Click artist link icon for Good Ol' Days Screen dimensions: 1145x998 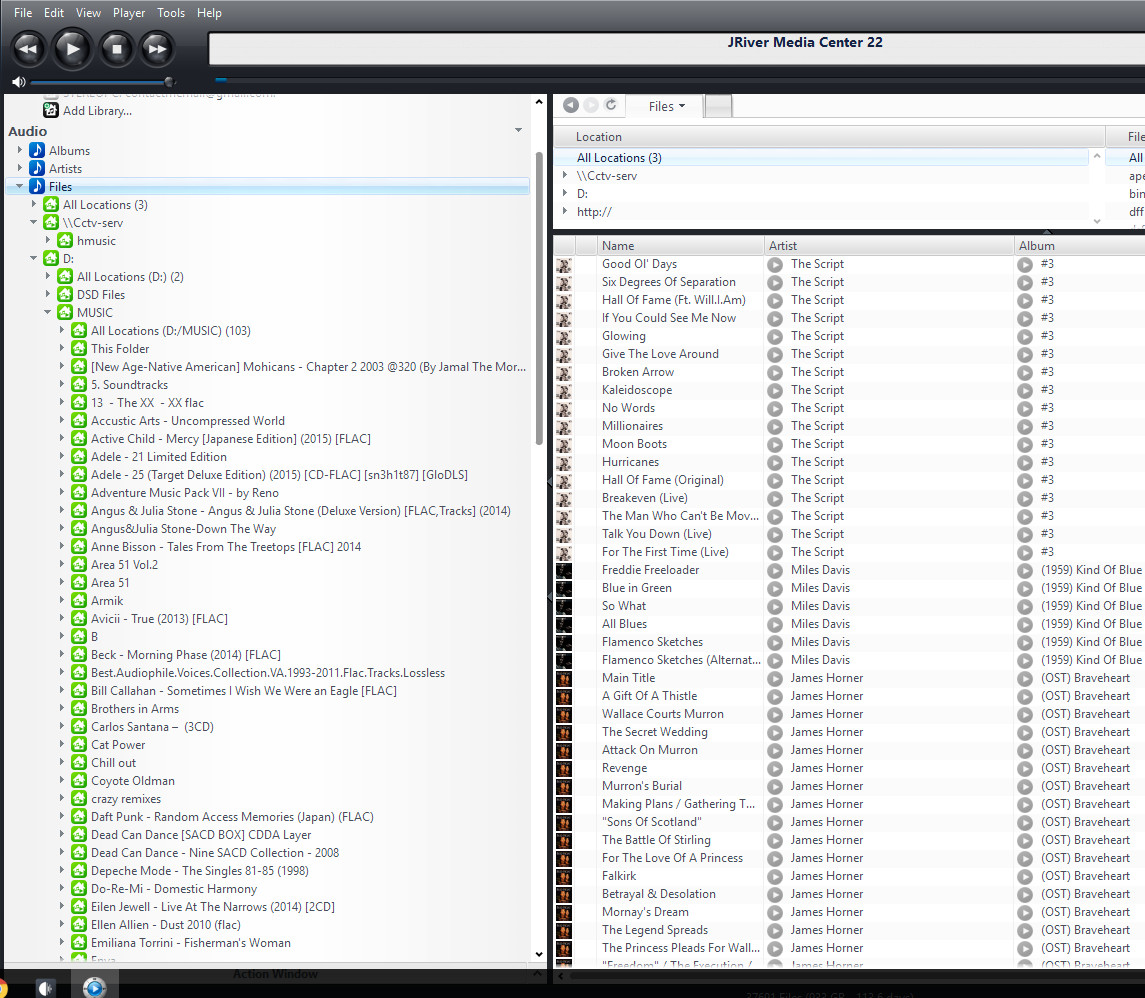click(775, 264)
